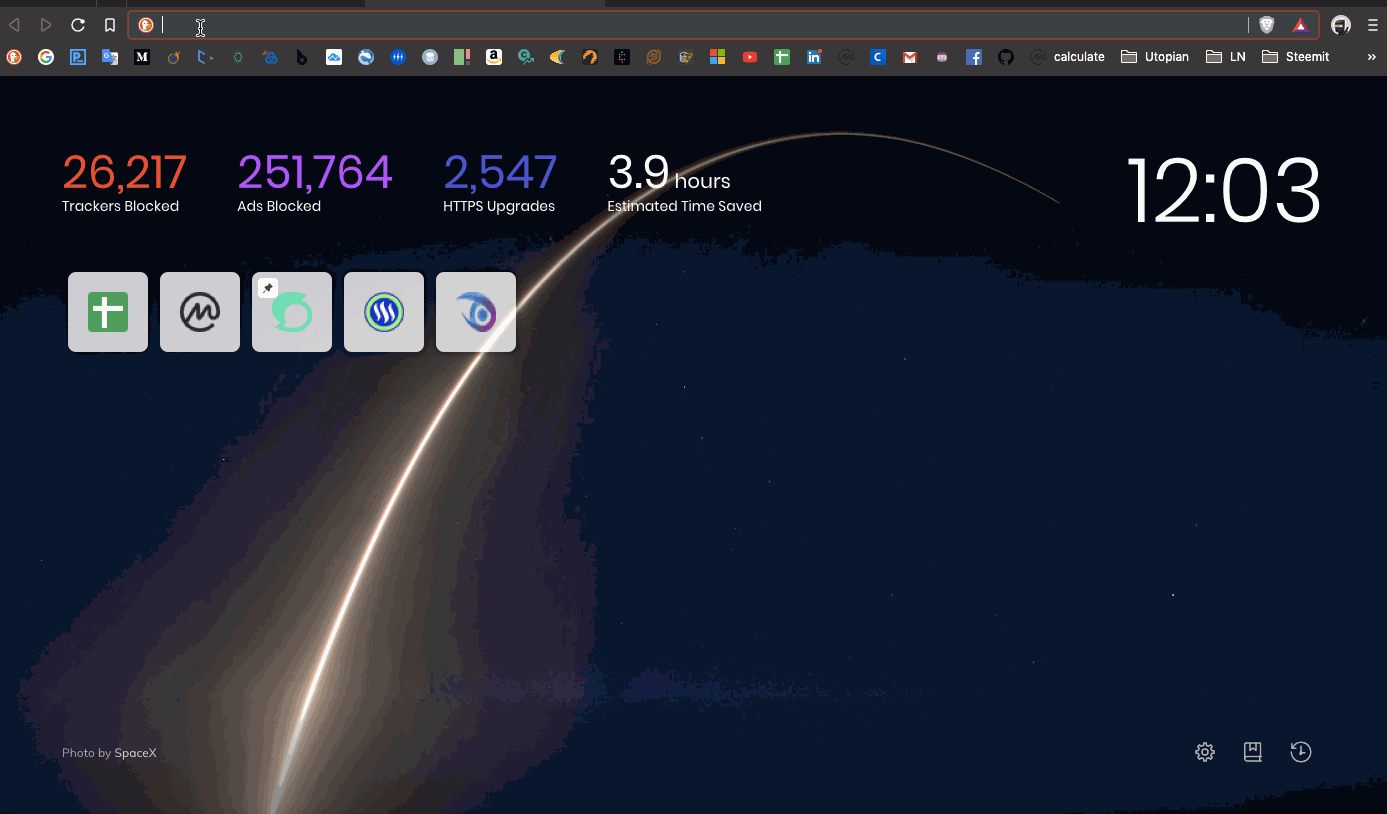Click the 2,547 HTTPS Upgrades stat
Image resolution: width=1387 pixels, height=814 pixels.
[500, 182]
